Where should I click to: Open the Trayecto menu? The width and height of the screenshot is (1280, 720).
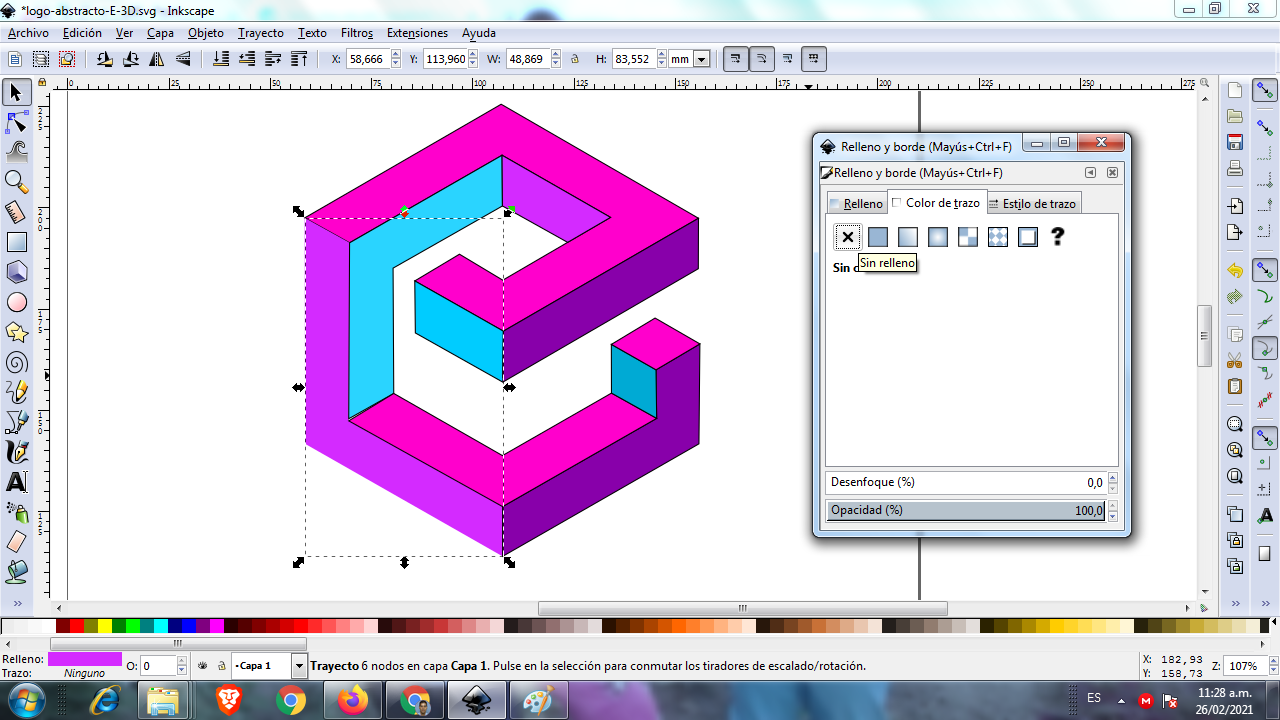tap(261, 33)
